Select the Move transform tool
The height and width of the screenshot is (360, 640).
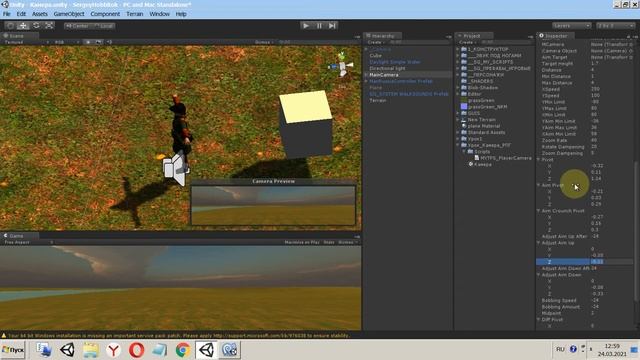(x=23, y=26)
